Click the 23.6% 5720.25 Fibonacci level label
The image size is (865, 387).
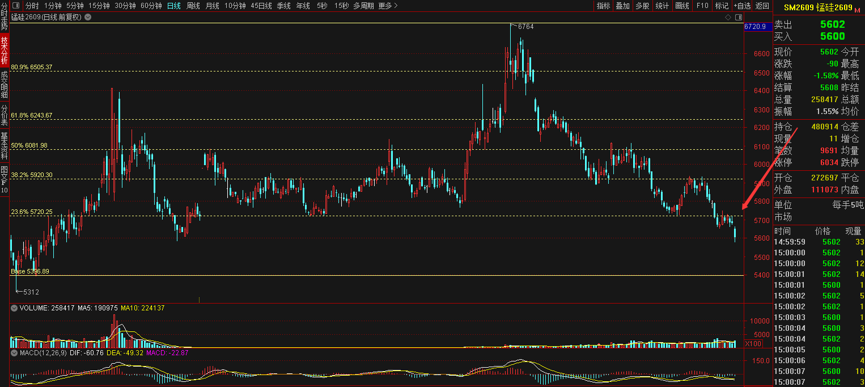click(x=32, y=212)
